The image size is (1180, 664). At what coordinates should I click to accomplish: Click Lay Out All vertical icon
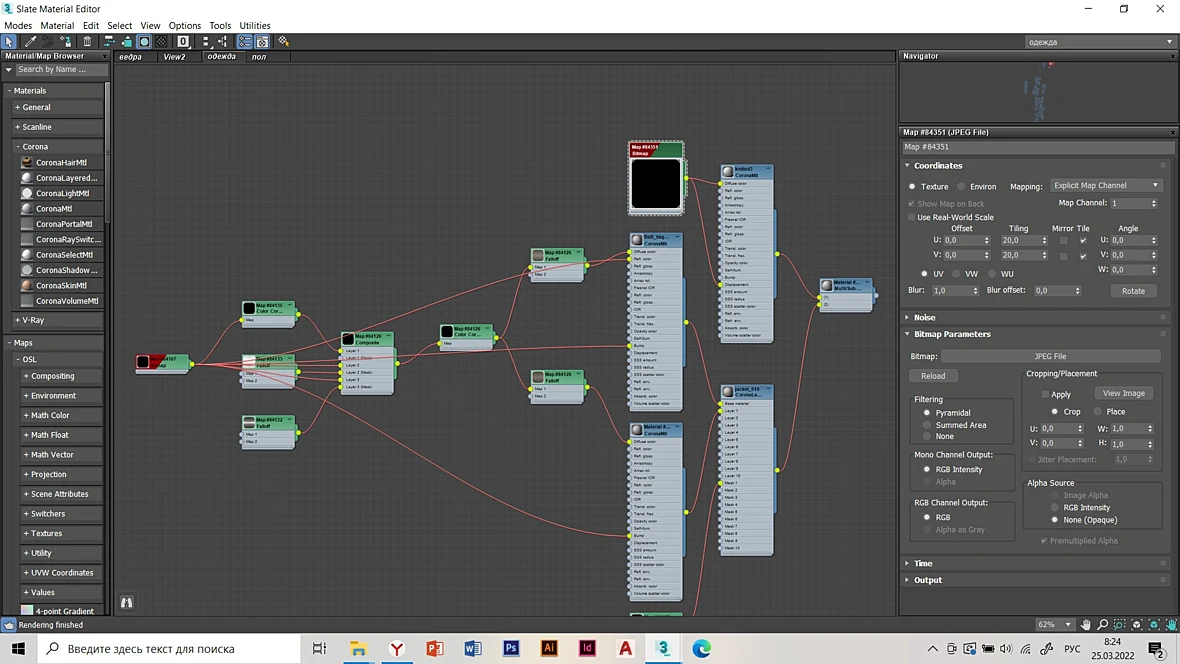point(205,41)
